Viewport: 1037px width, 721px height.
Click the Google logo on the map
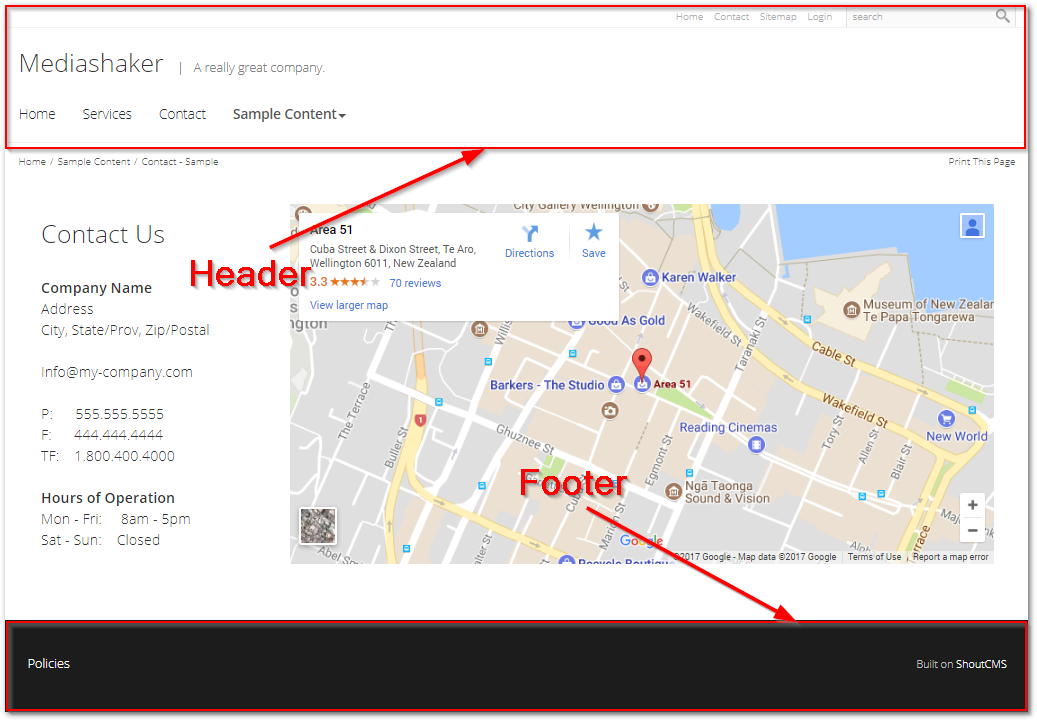641,540
